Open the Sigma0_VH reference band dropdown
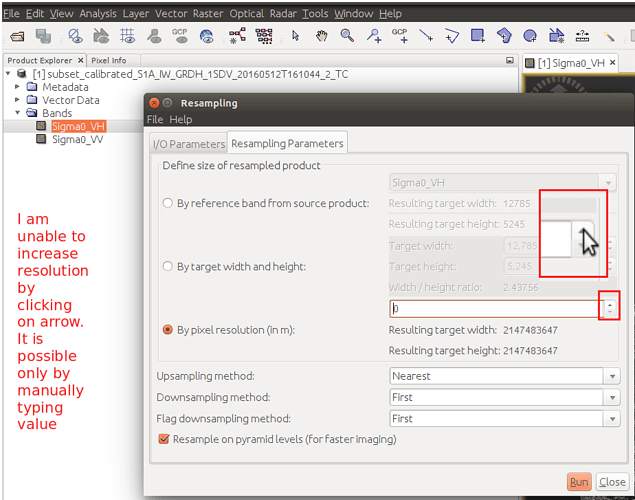The width and height of the screenshot is (635, 500). click(608, 183)
